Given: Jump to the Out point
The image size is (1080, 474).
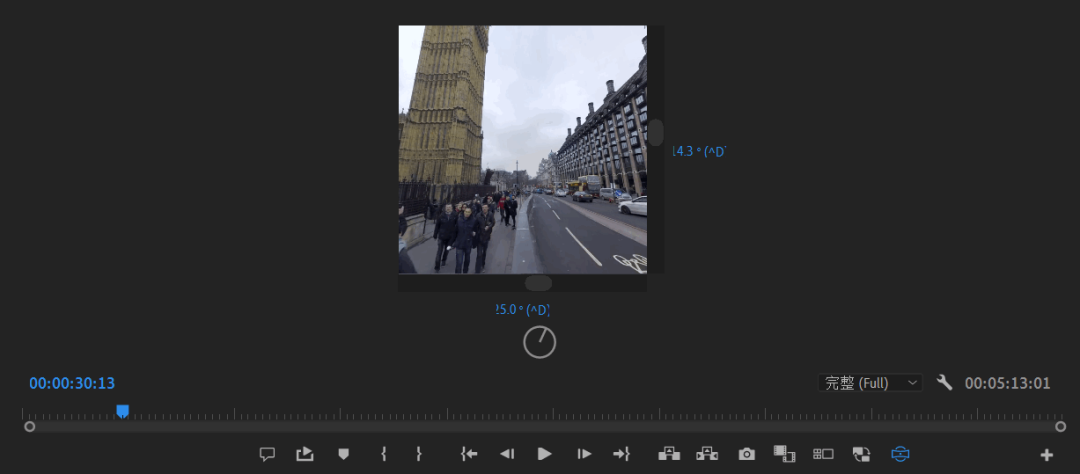Looking at the screenshot, I should coord(621,454).
